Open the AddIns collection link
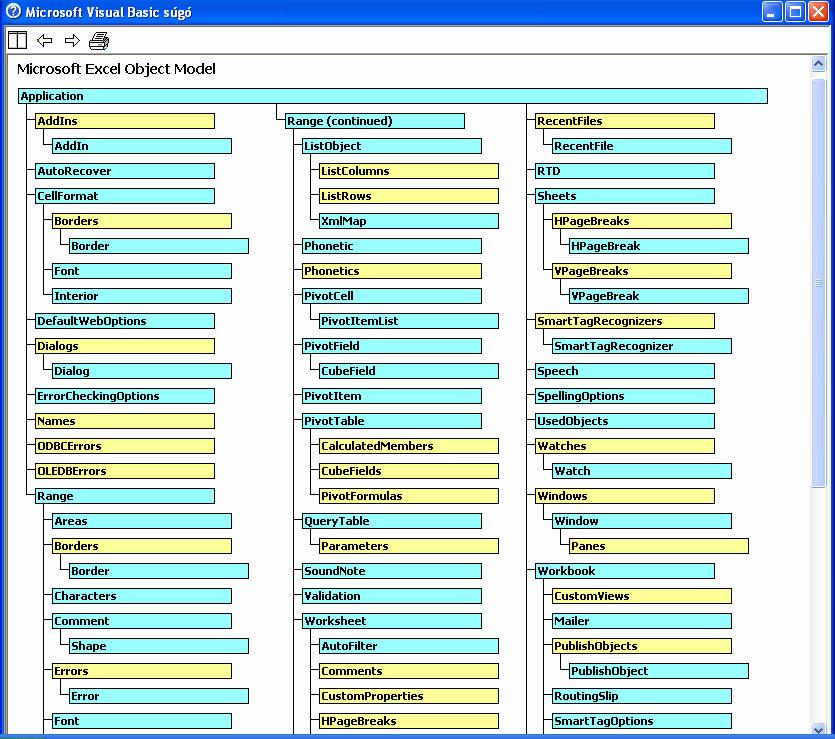The image size is (835, 739). coord(125,121)
